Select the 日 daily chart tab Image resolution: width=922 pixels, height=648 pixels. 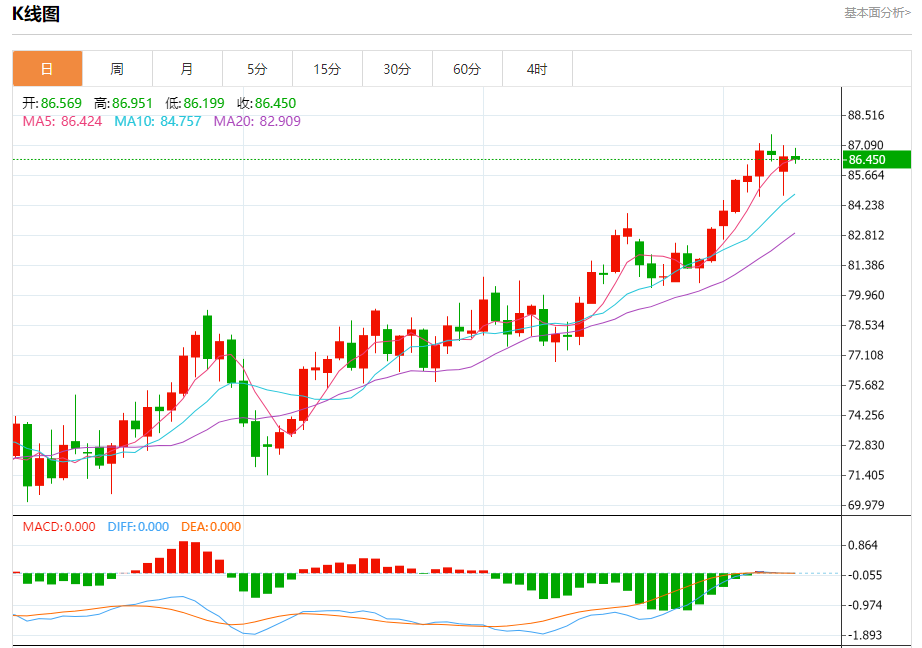click(47, 69)
